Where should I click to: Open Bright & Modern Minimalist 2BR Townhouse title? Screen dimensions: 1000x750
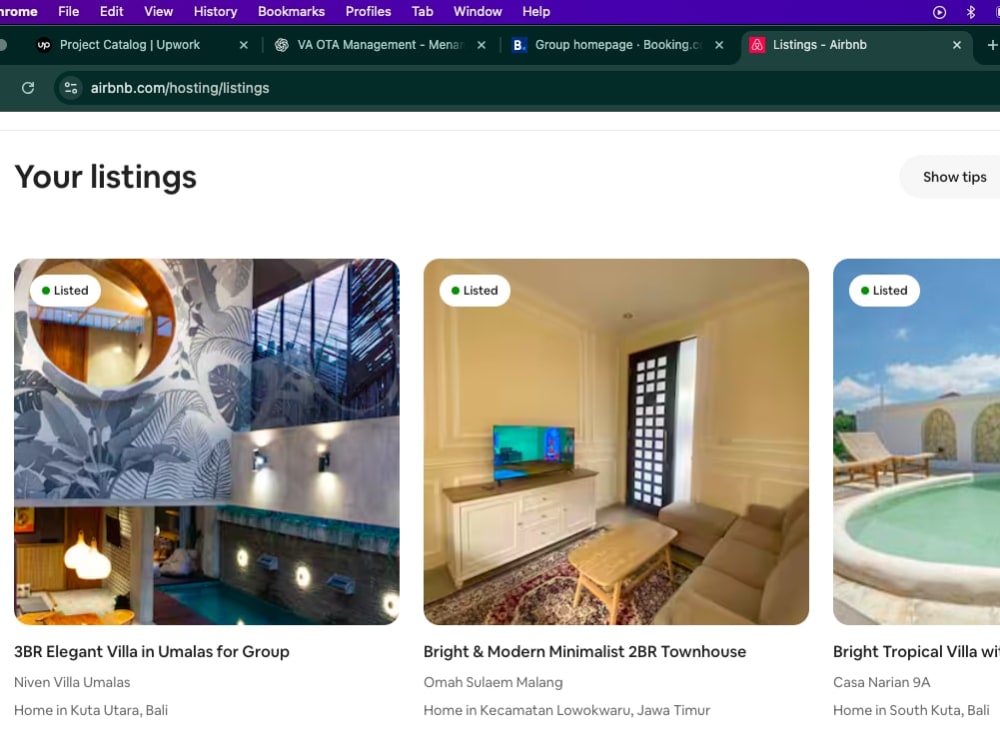585,652
